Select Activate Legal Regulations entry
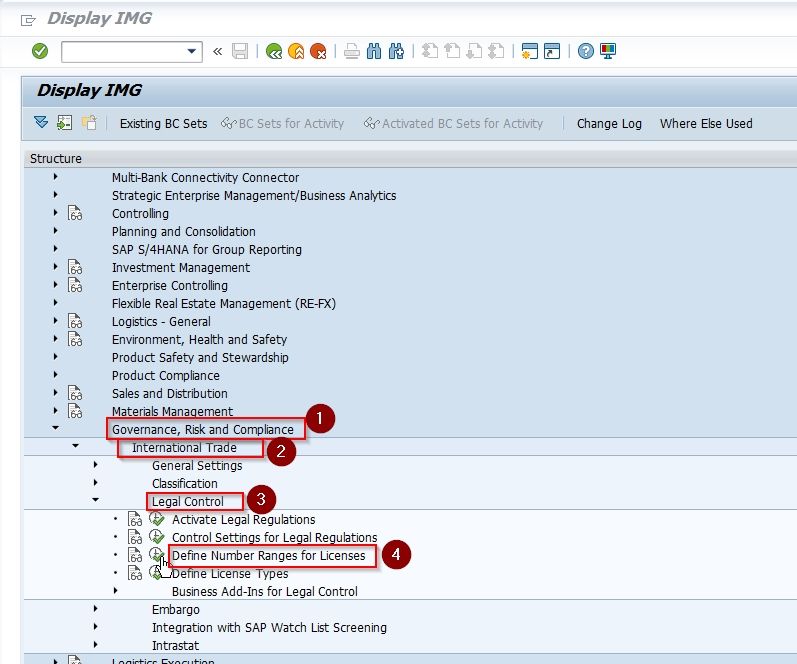This screenshot has height=664, width=797. (243, 520)
